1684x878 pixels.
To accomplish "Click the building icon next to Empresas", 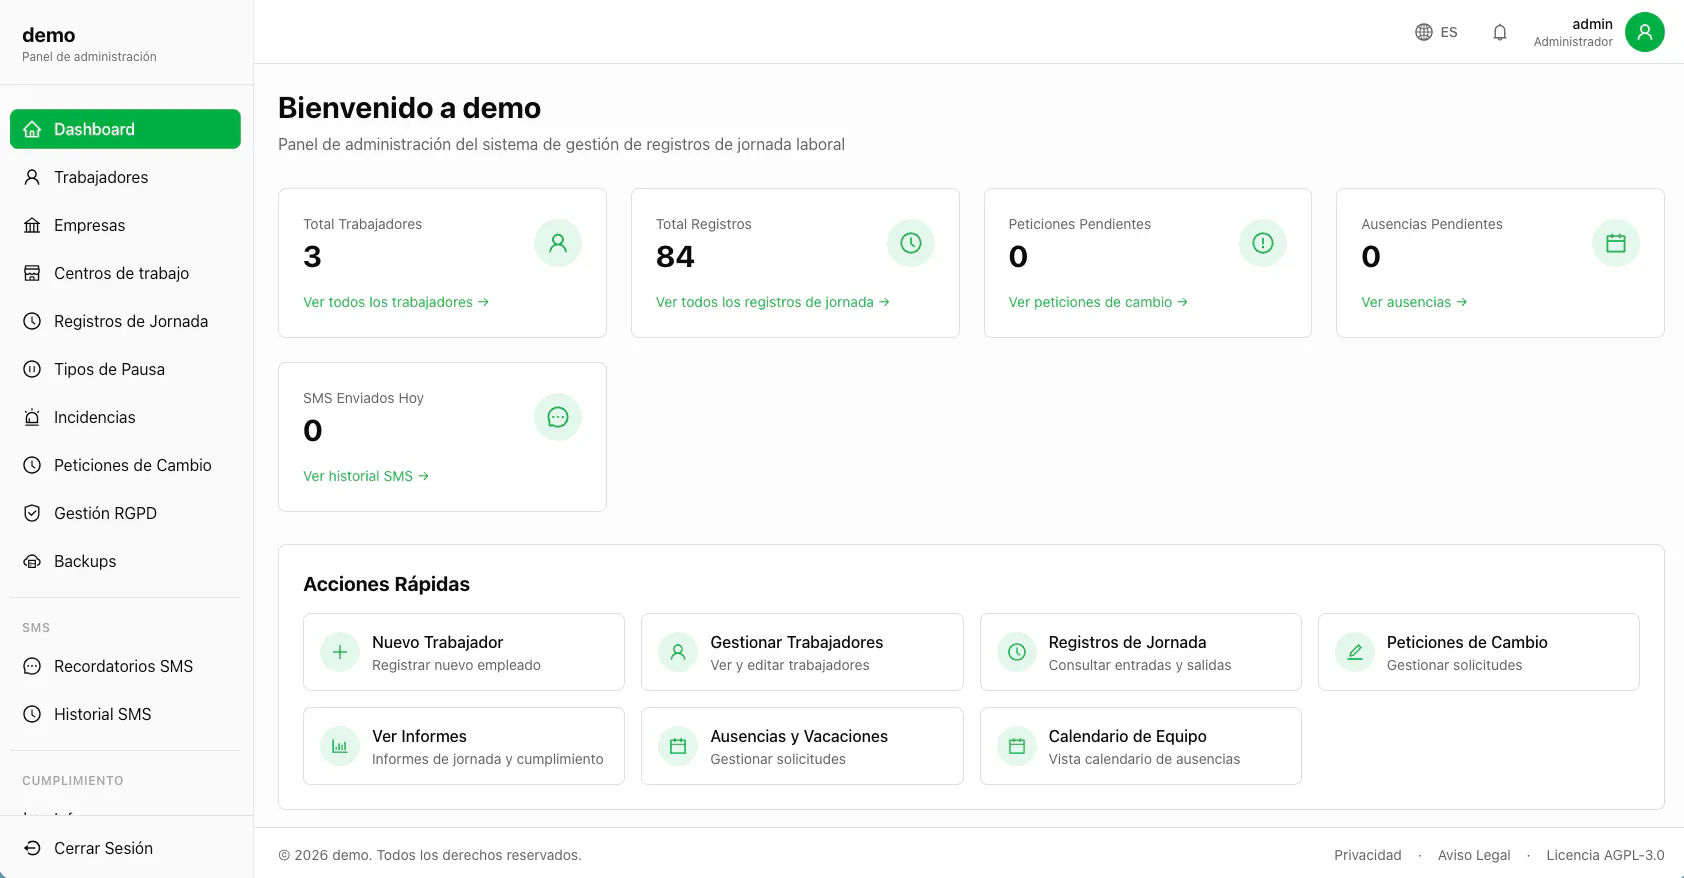I will pyautogui.click(x=32, y=225).
